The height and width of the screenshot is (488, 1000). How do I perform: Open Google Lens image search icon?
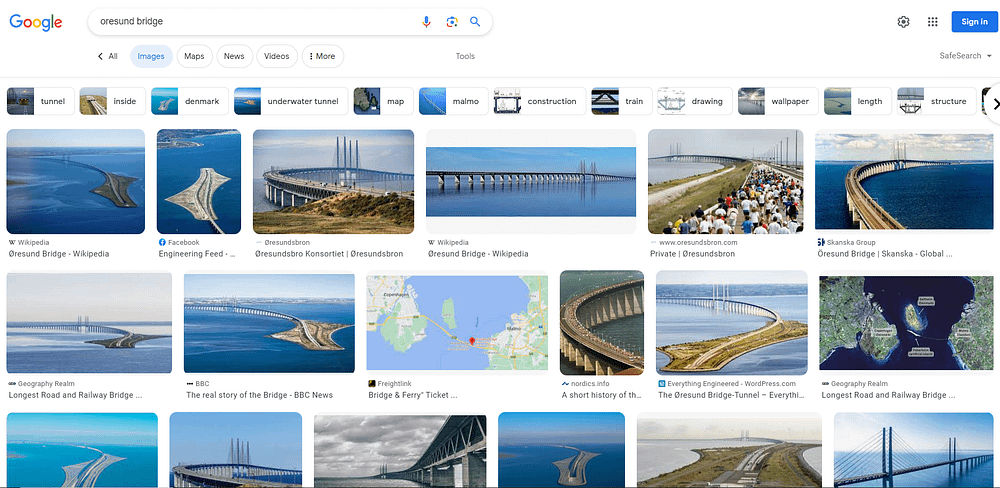point(452,22)
